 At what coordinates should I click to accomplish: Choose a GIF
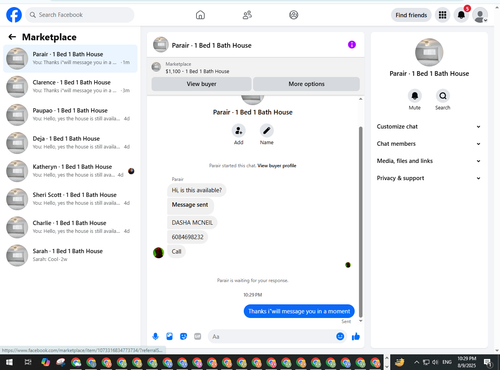point(198,337)
